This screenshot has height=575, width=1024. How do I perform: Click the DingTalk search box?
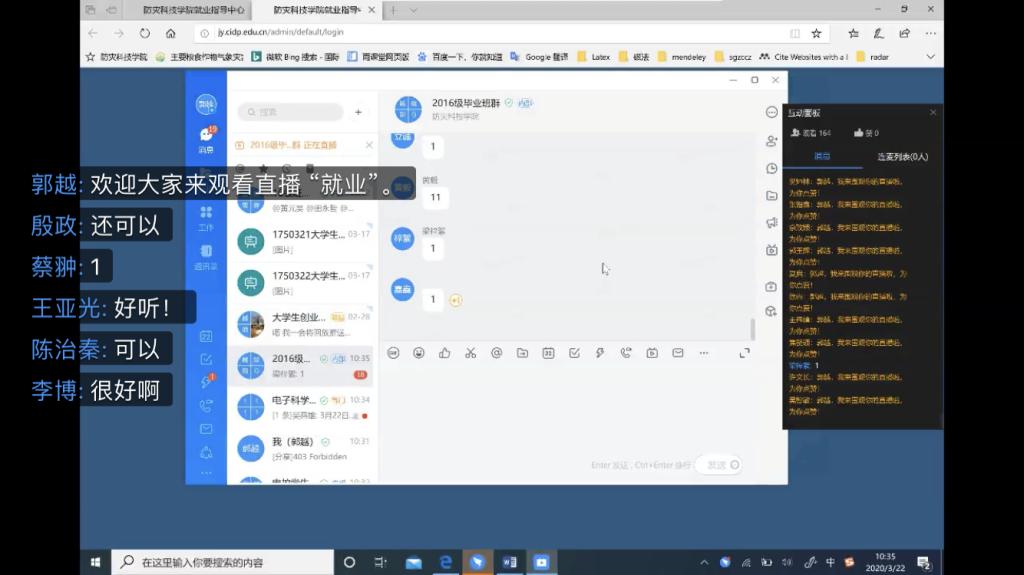coord(290,112)
